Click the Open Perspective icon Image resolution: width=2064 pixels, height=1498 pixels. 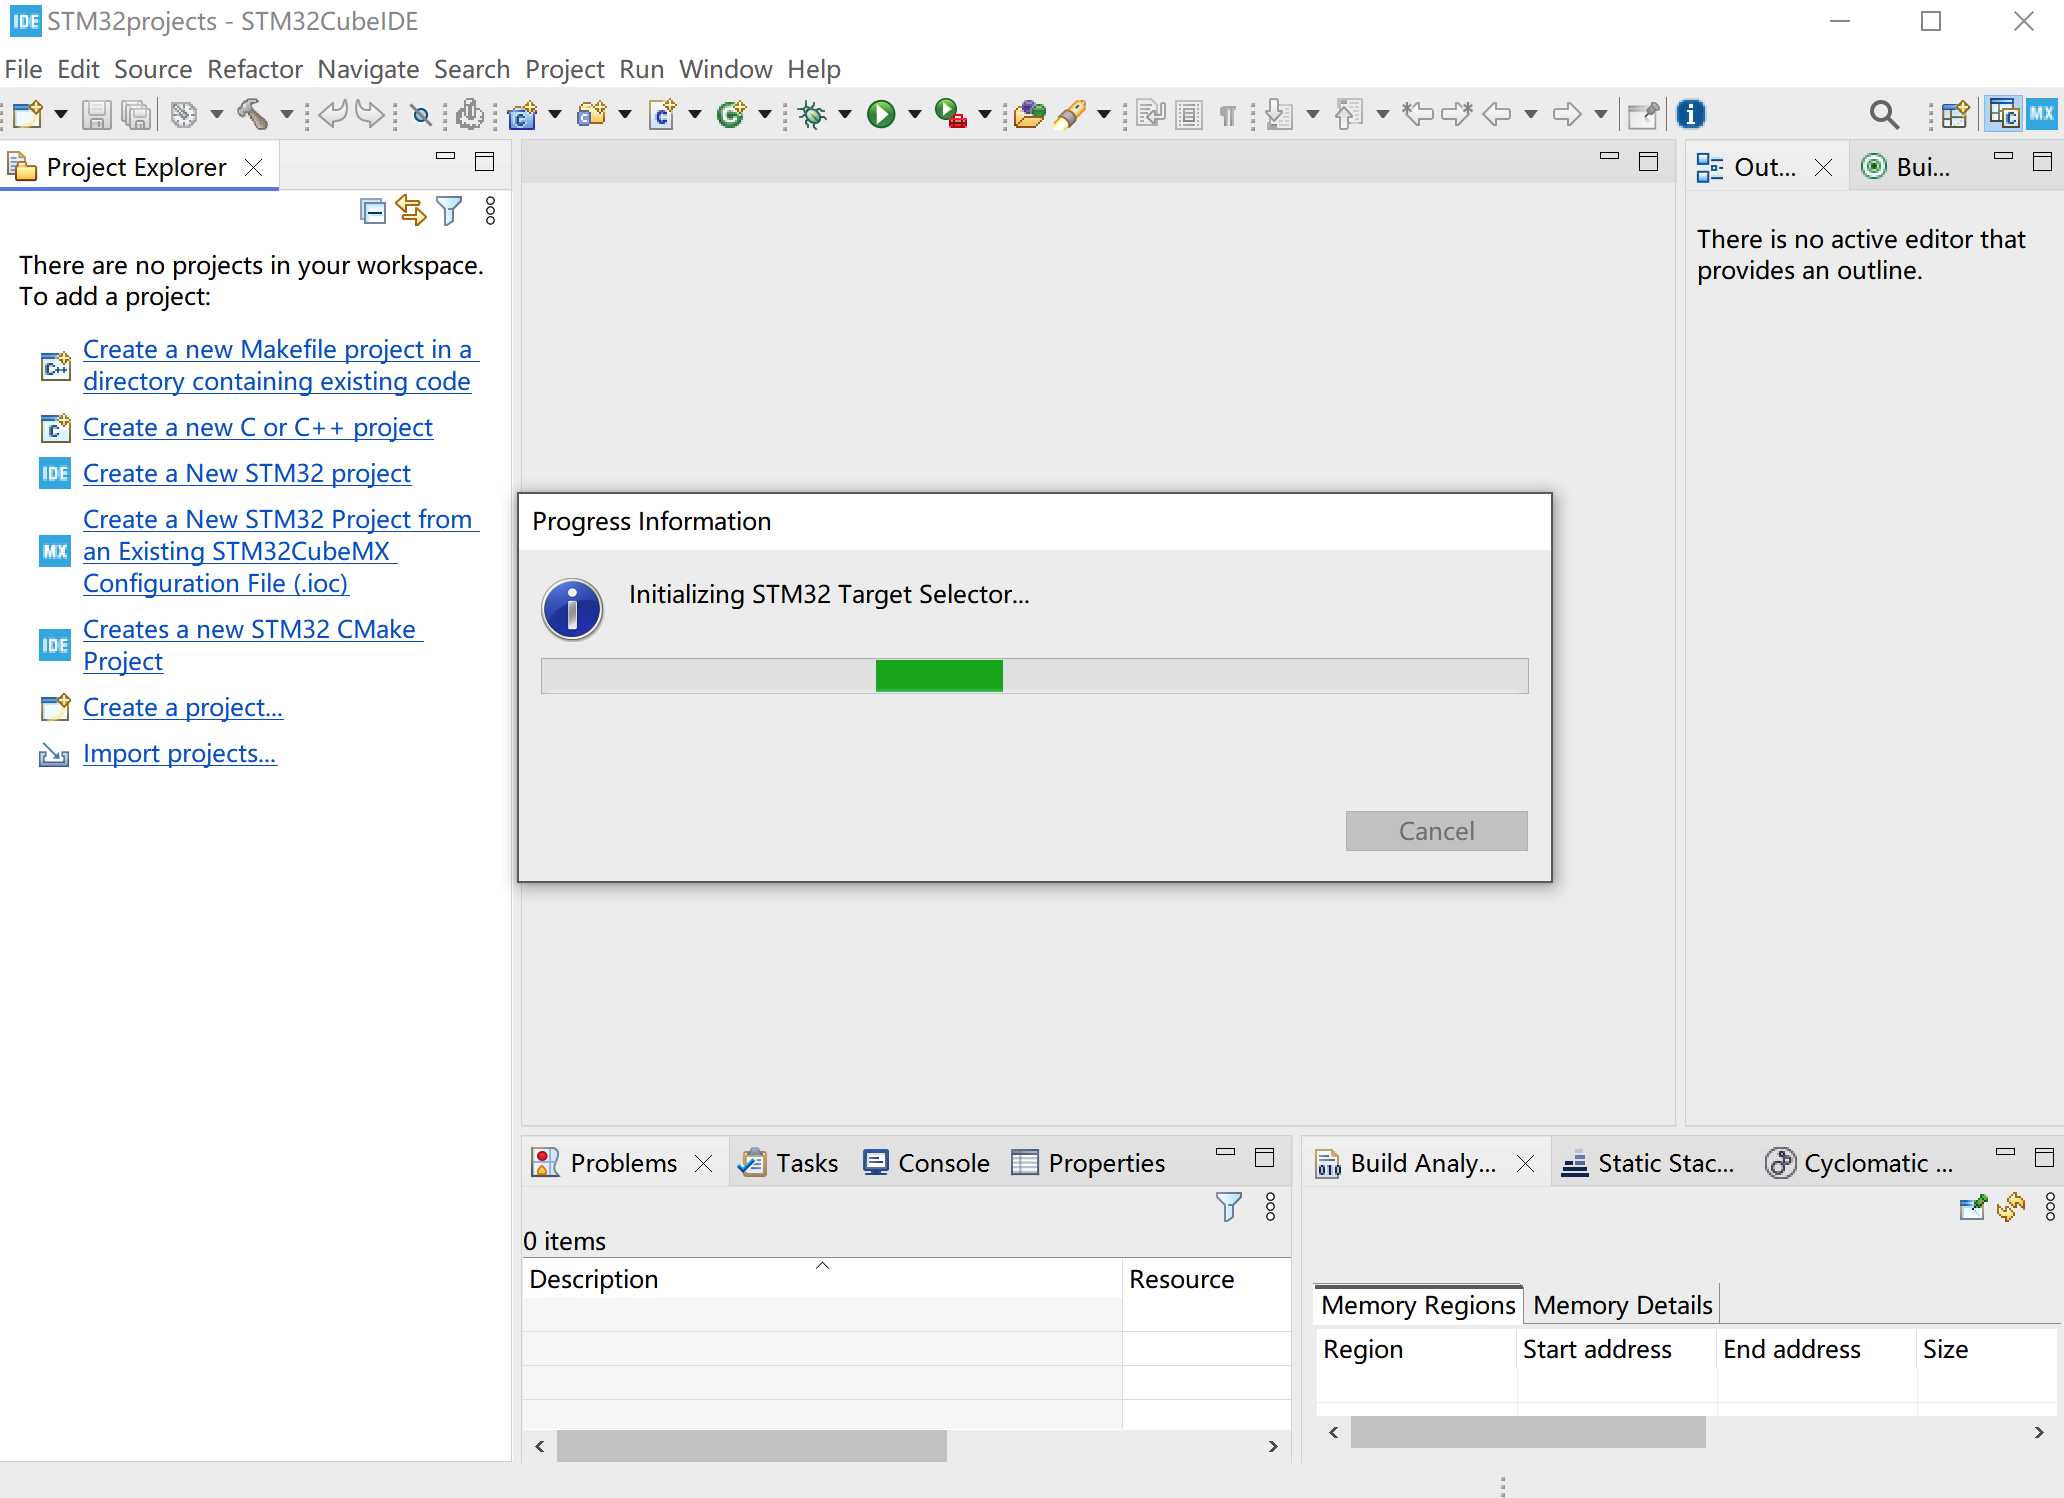point(1954,114)
